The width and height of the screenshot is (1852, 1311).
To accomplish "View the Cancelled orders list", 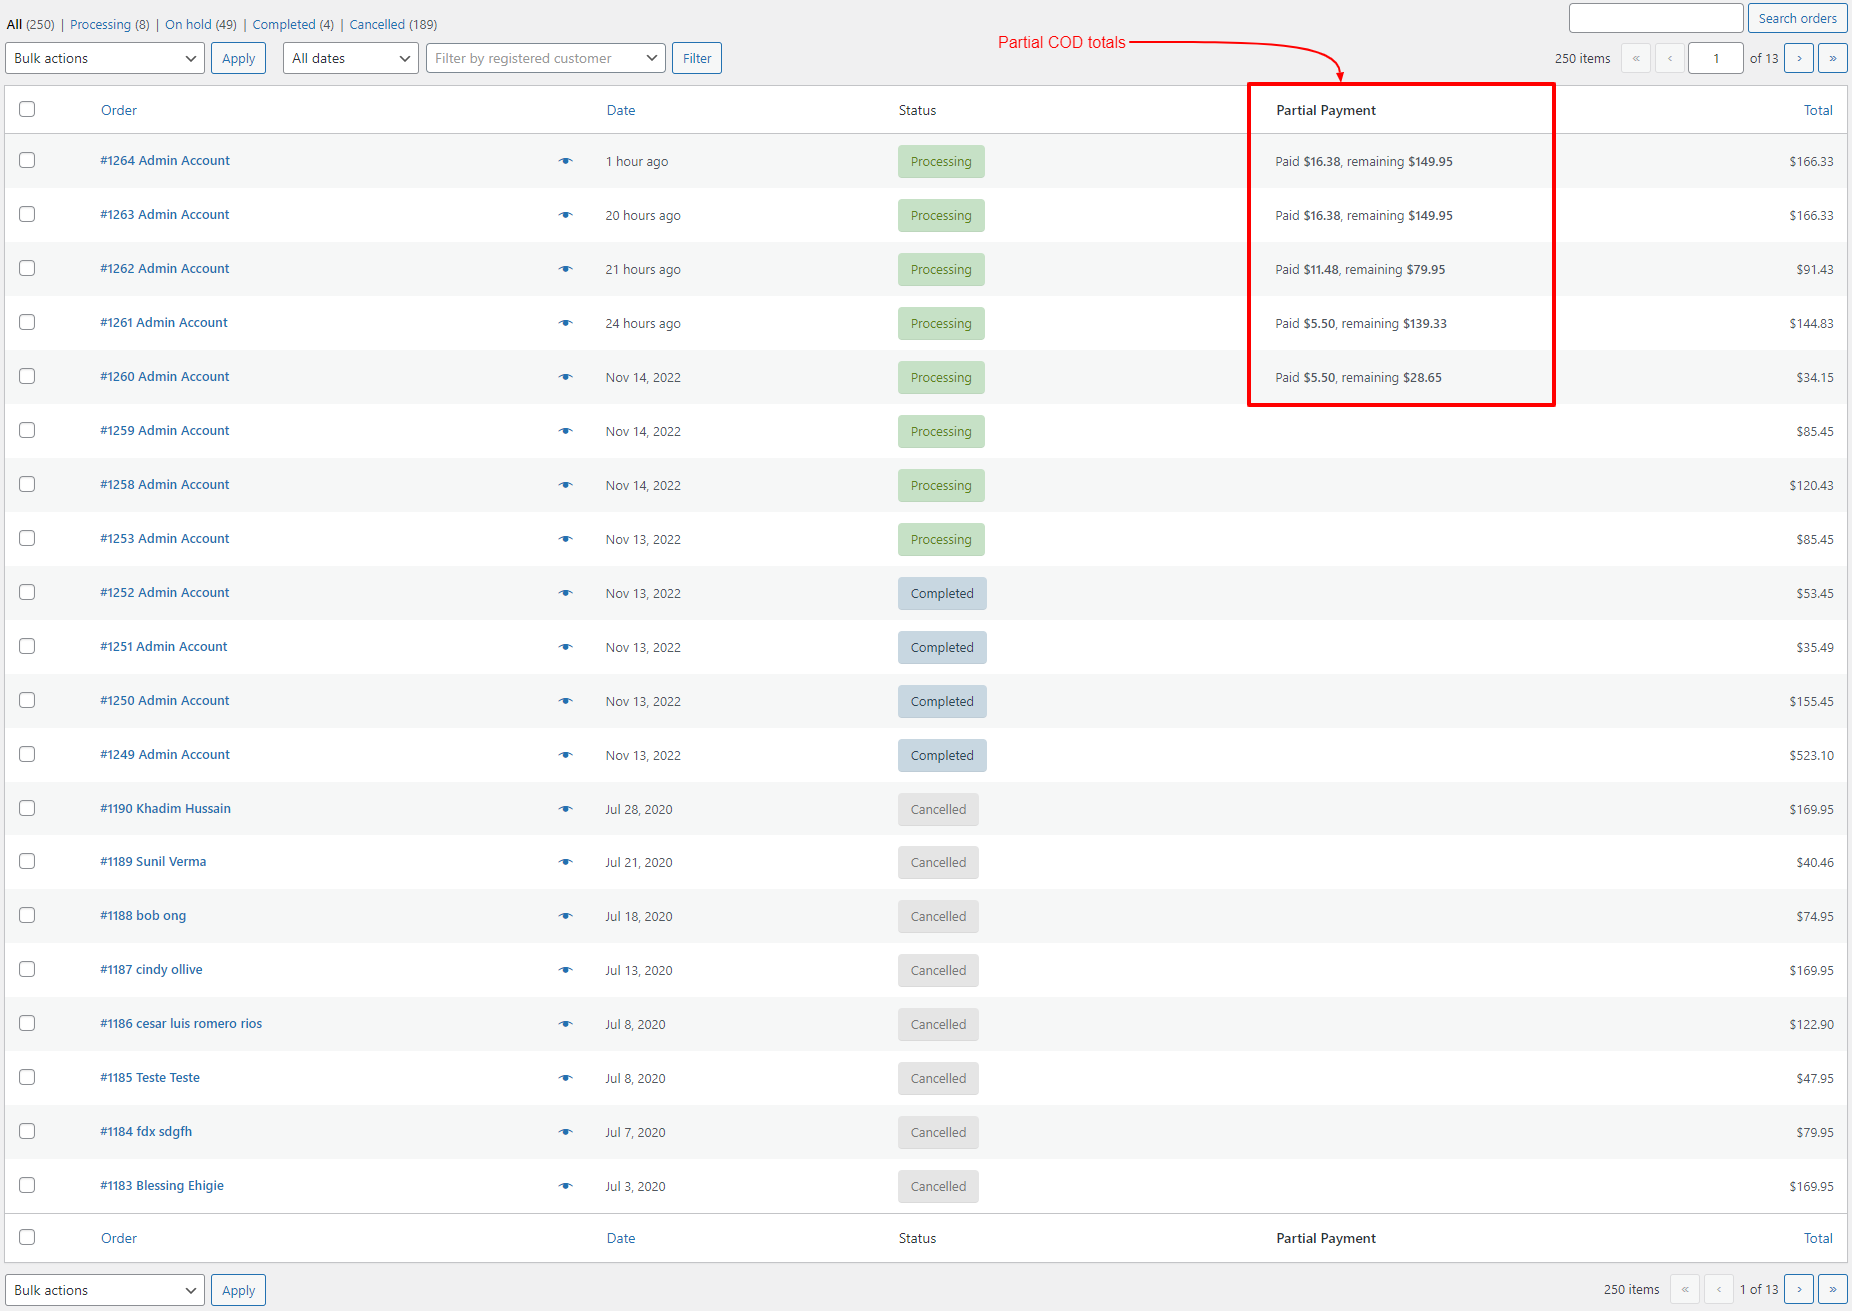I will 378,24.
